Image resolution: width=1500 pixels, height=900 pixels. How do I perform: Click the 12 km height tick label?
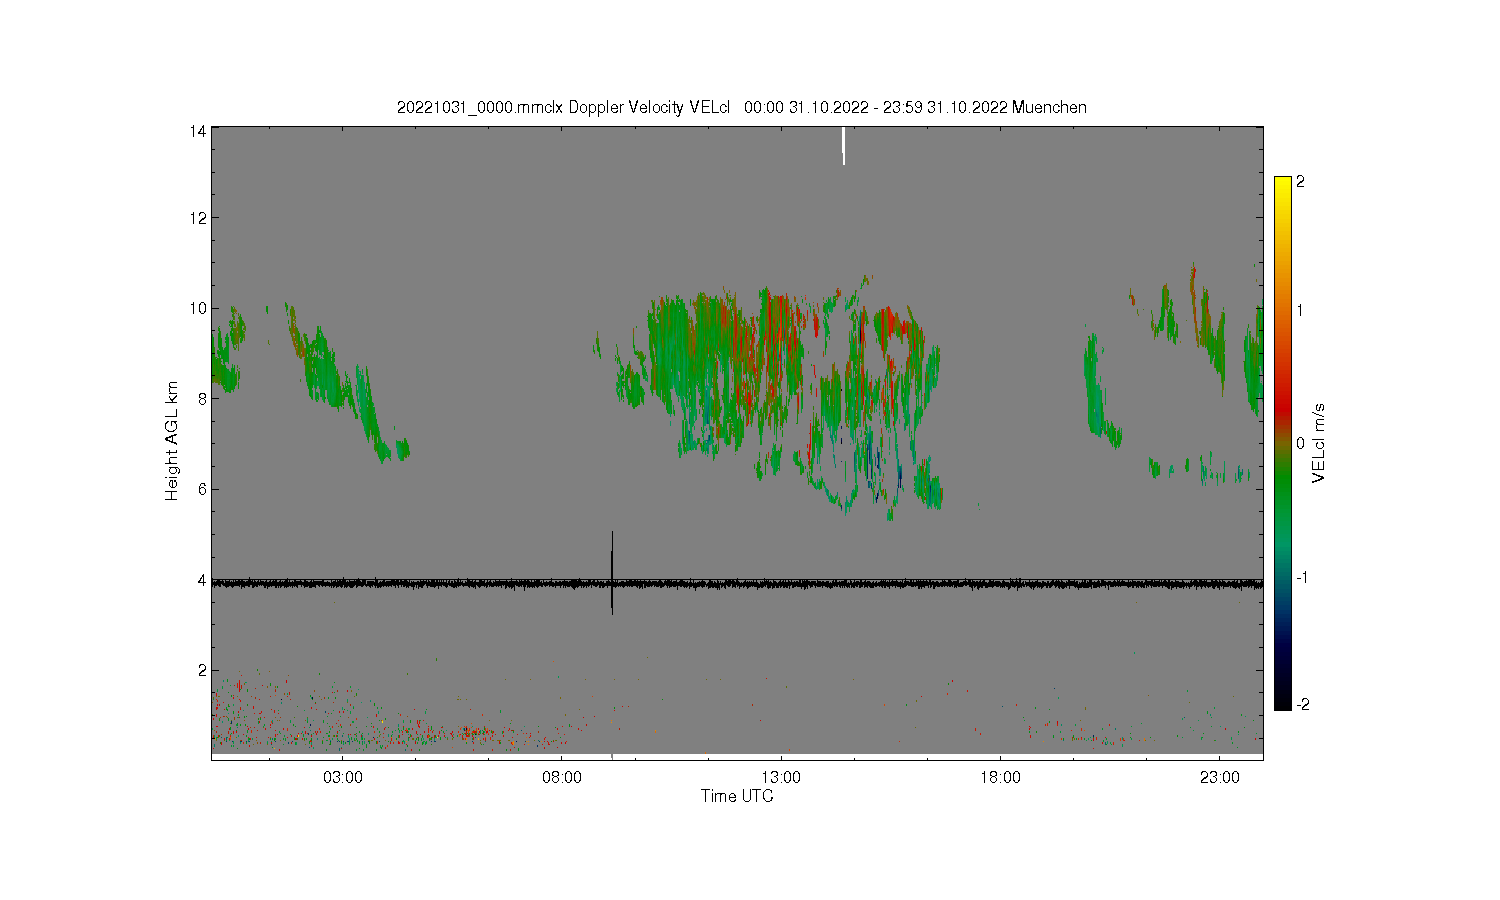tap(199, 218)
